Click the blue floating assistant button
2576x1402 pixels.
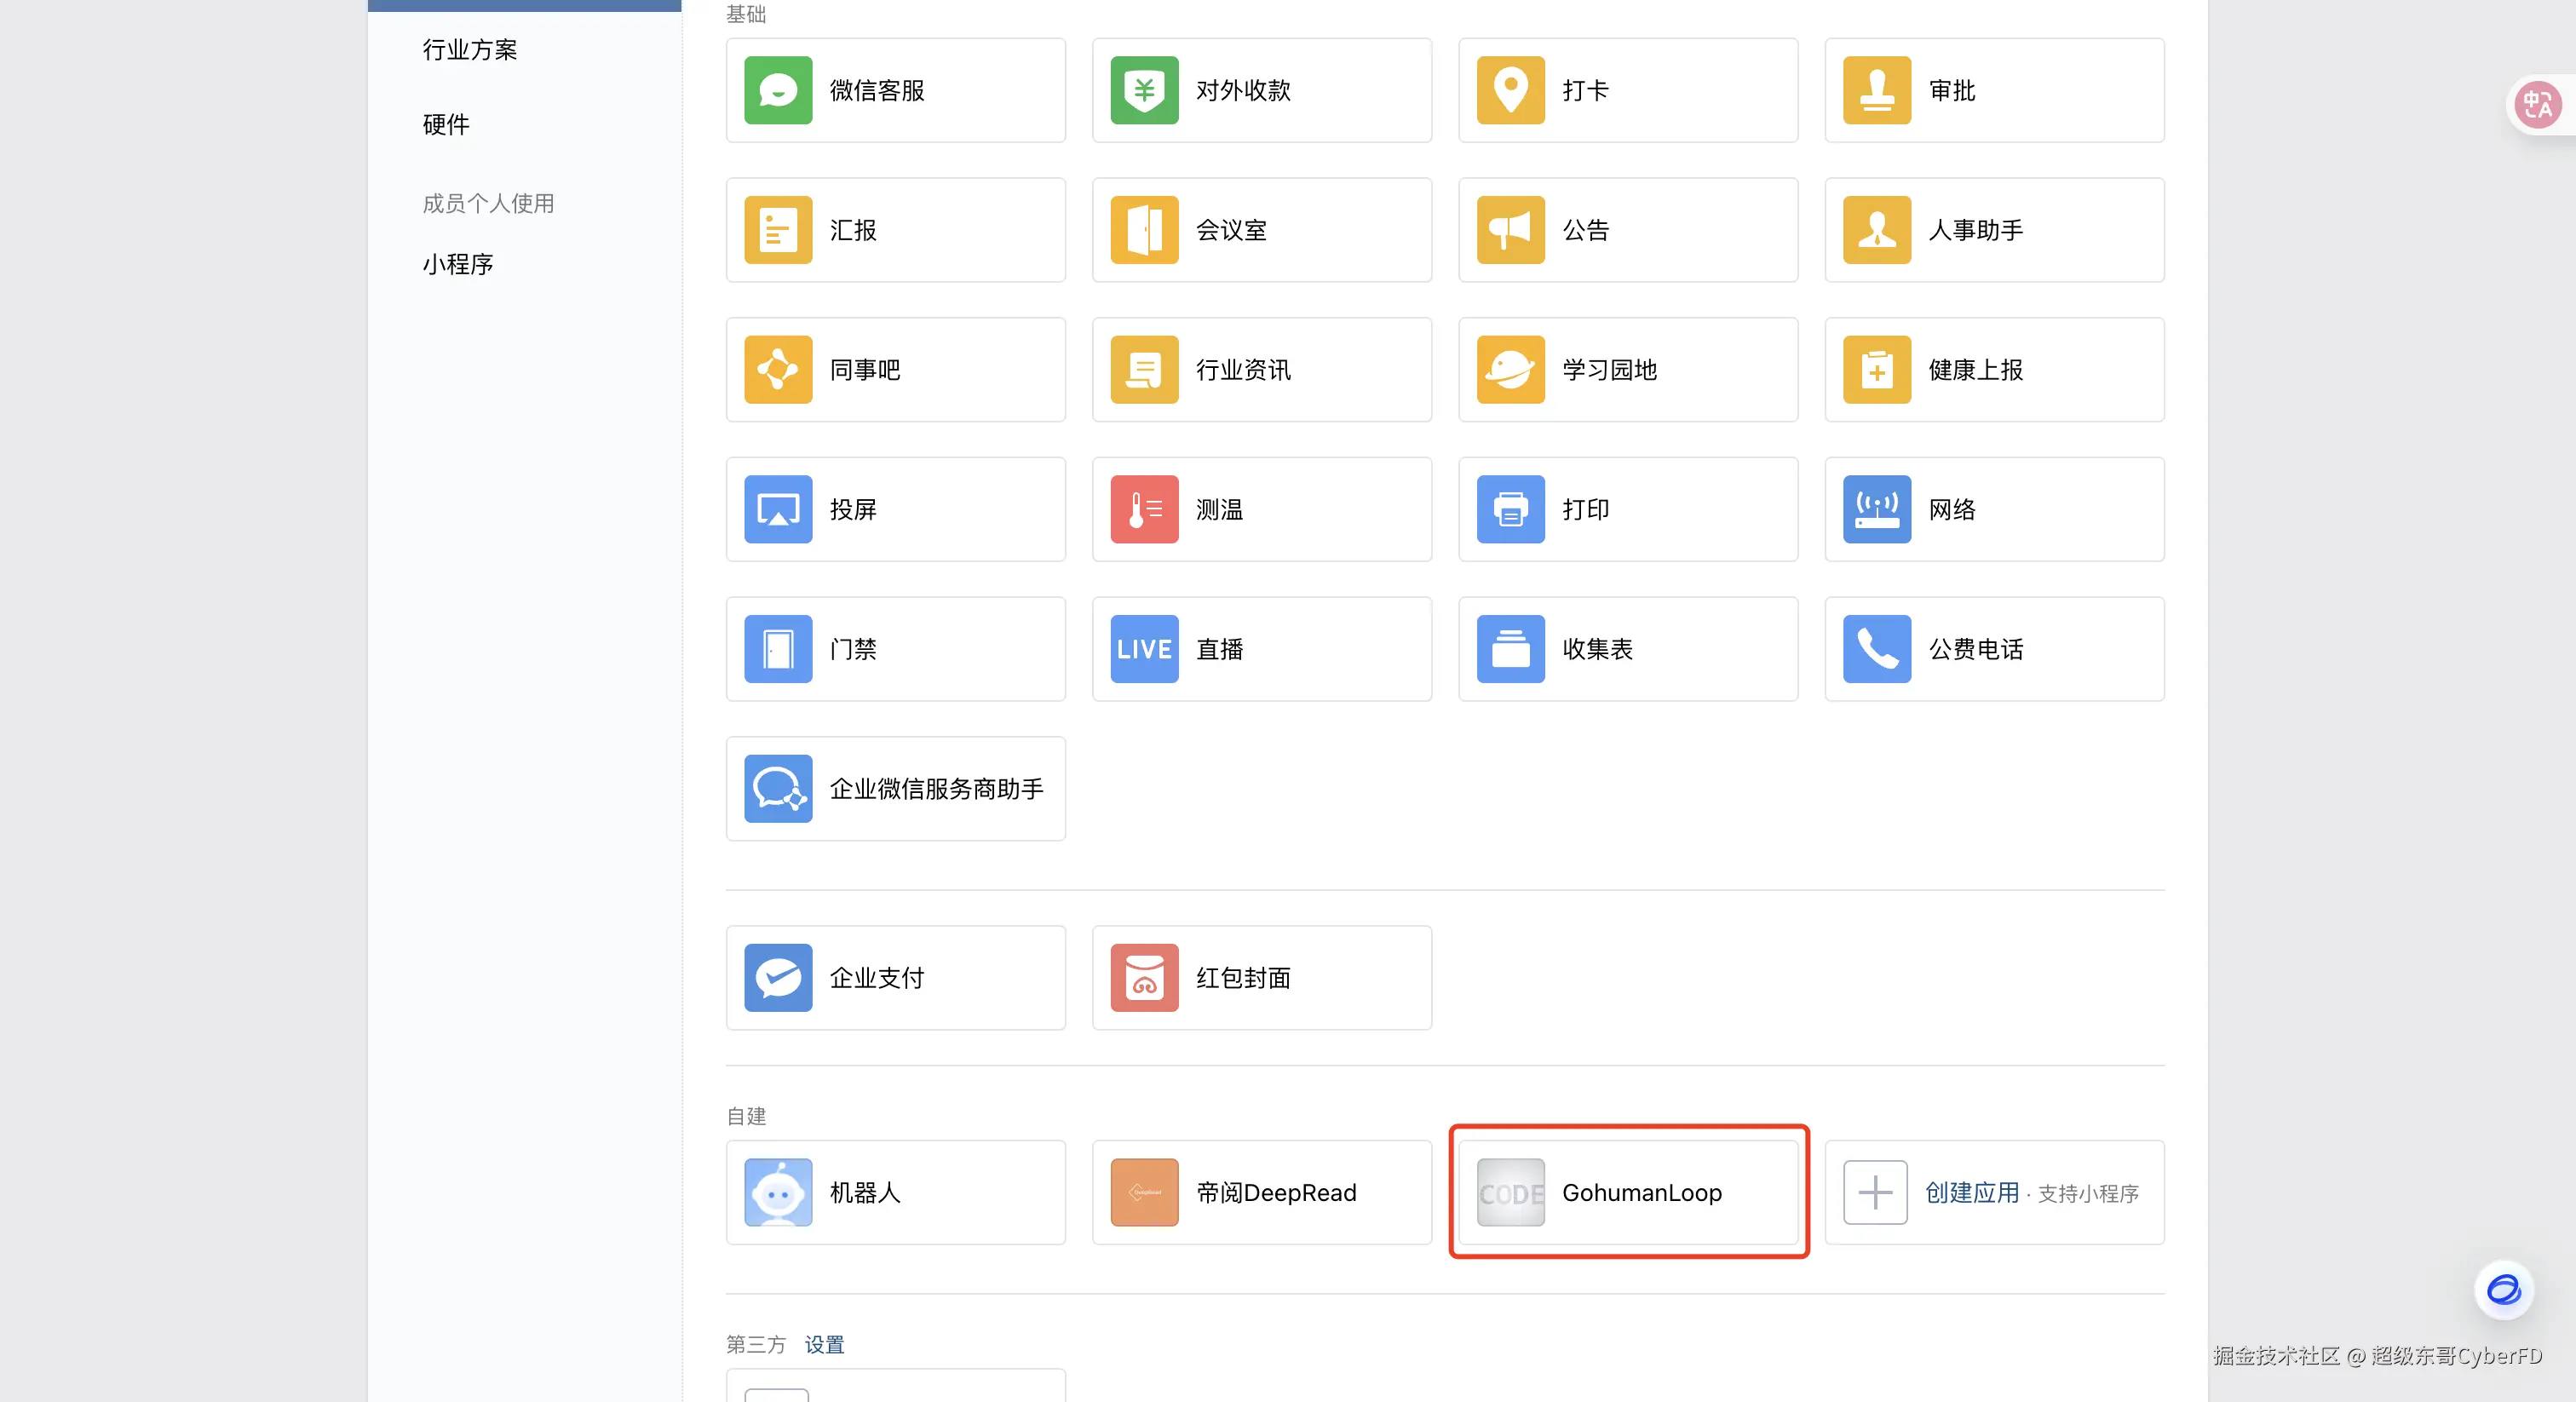tap(2503, 1289)
